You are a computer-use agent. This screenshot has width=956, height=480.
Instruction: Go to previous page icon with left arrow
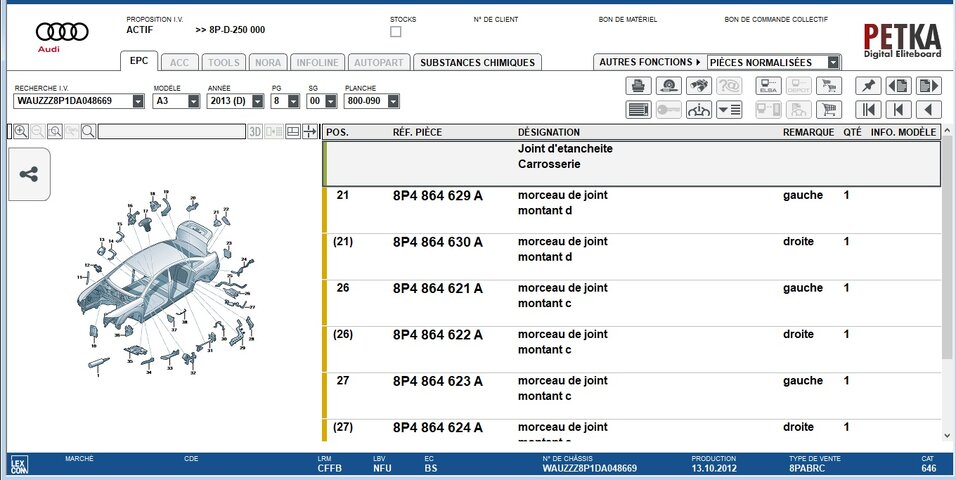tap(899, 86)
